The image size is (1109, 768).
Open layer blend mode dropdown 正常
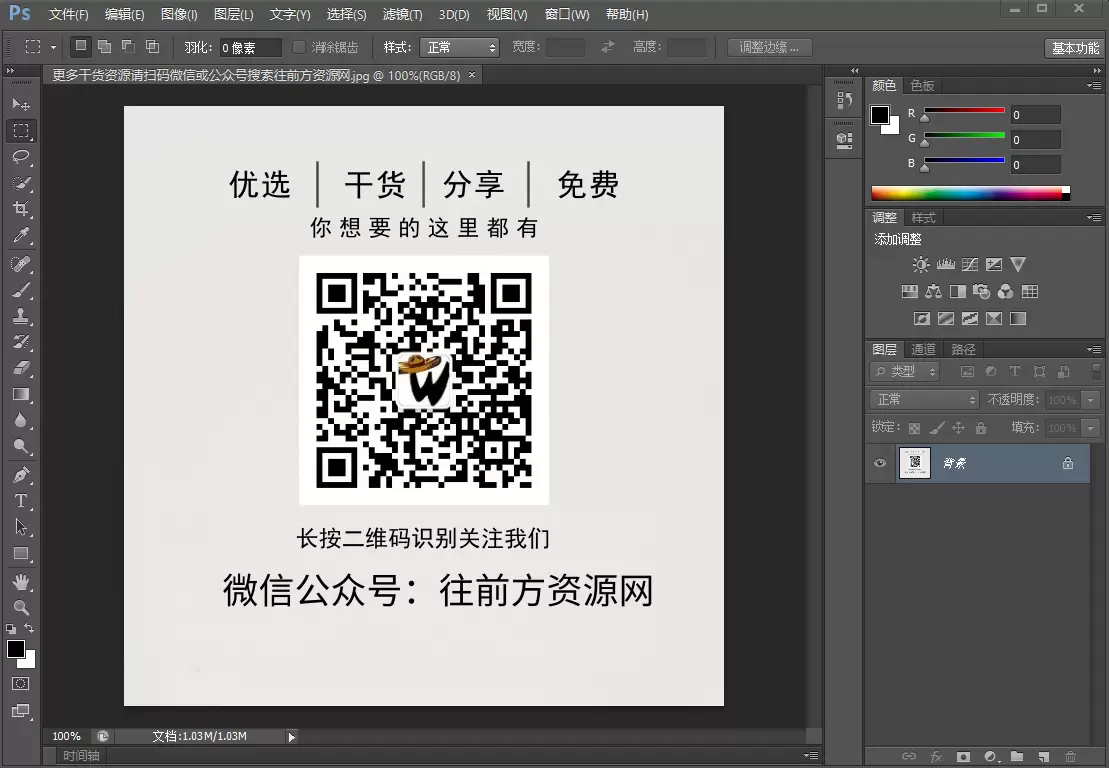924,400
